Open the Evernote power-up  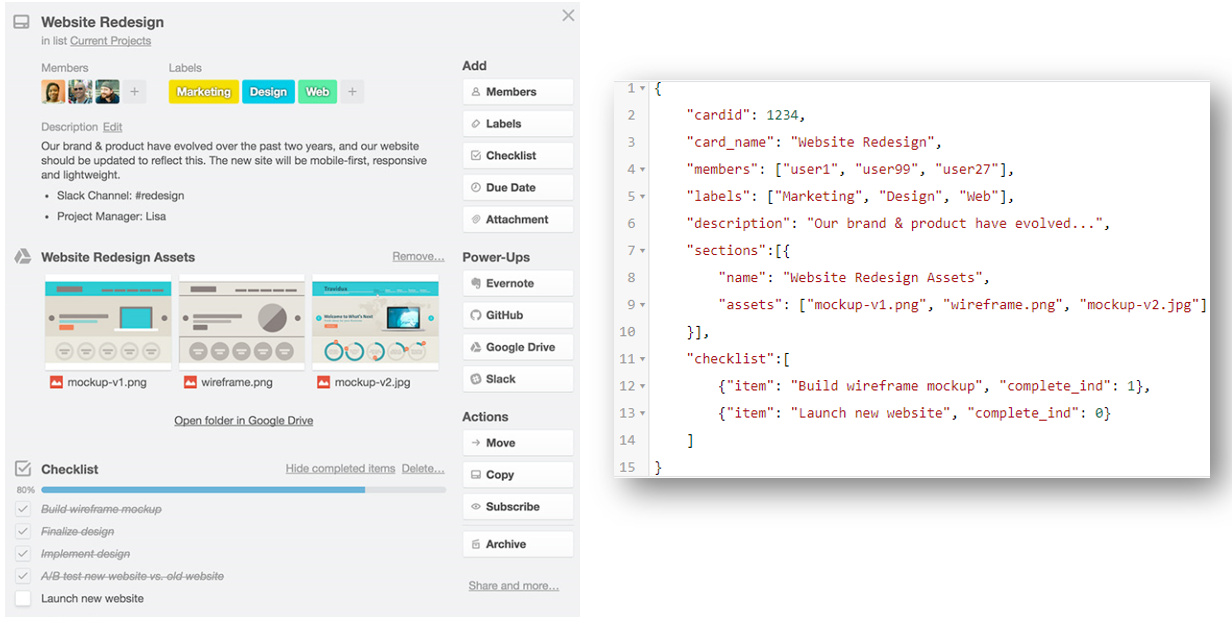(517, 283)
